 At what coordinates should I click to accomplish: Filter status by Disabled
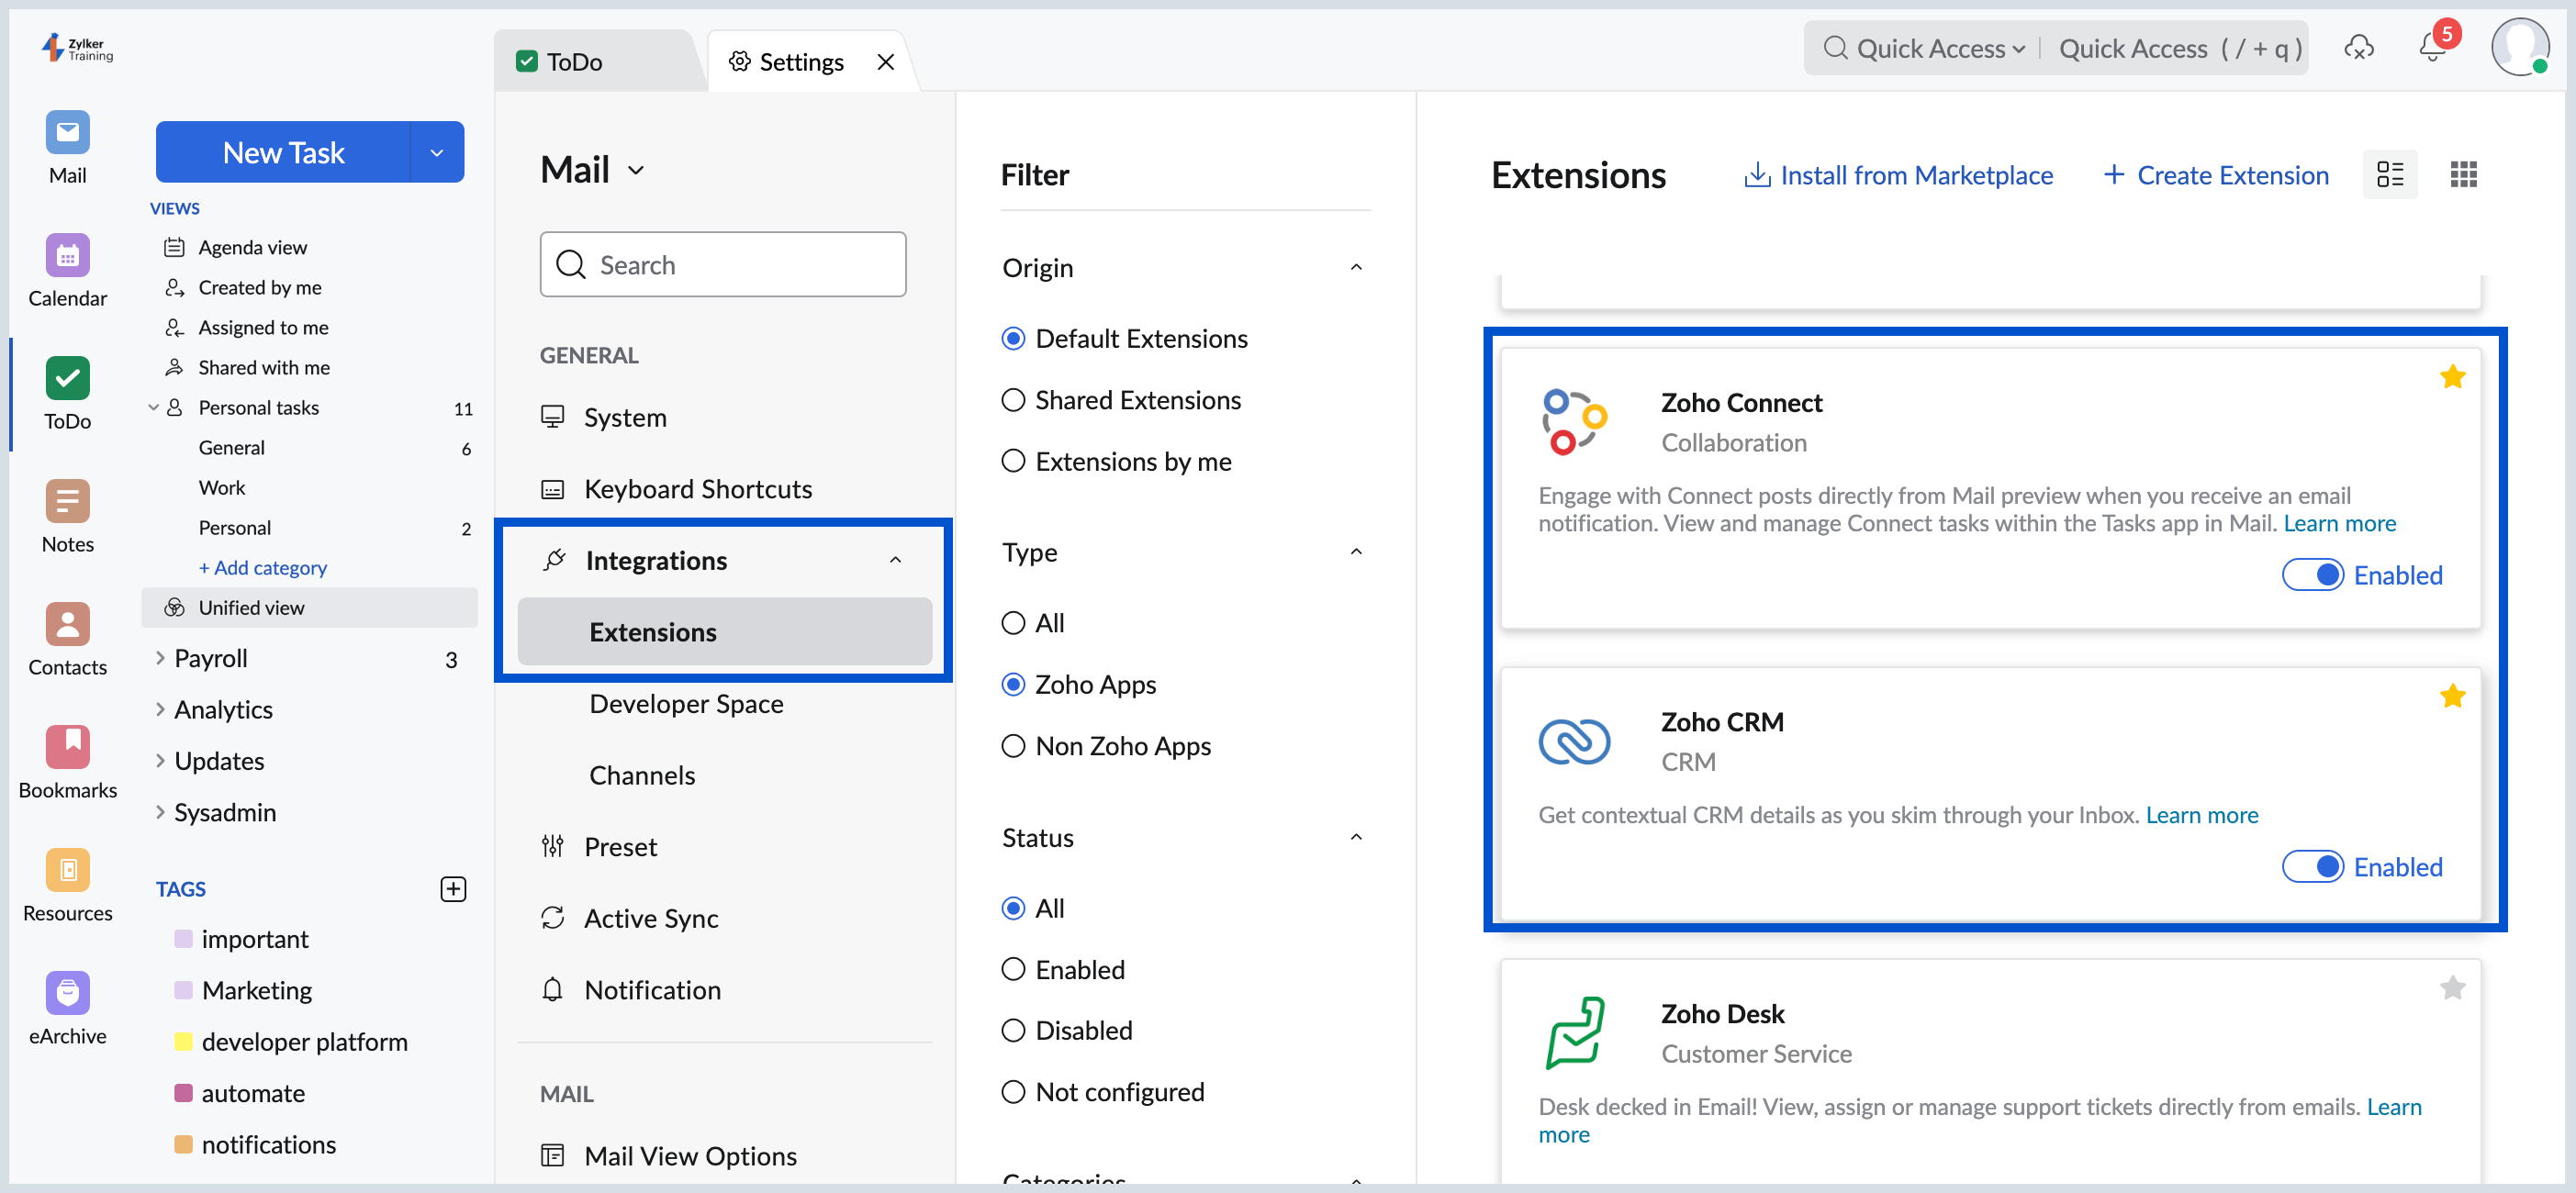click(1013, 1030)
